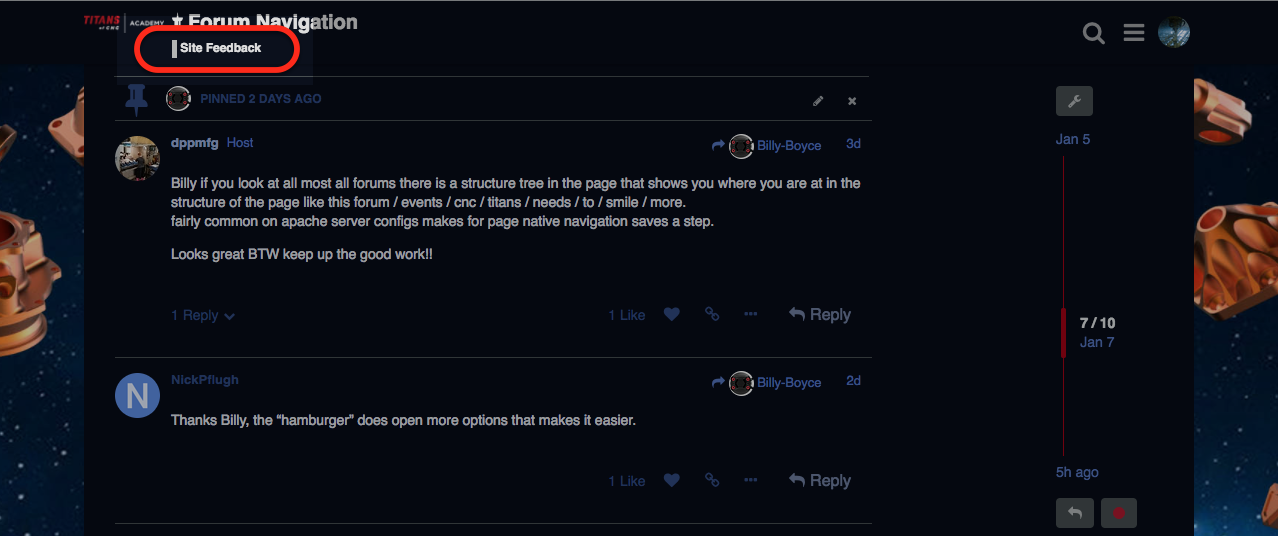This screenshot has width=1278, height=536.
Task: Toggle the red notification tracking button
Action: (1118, 513)
